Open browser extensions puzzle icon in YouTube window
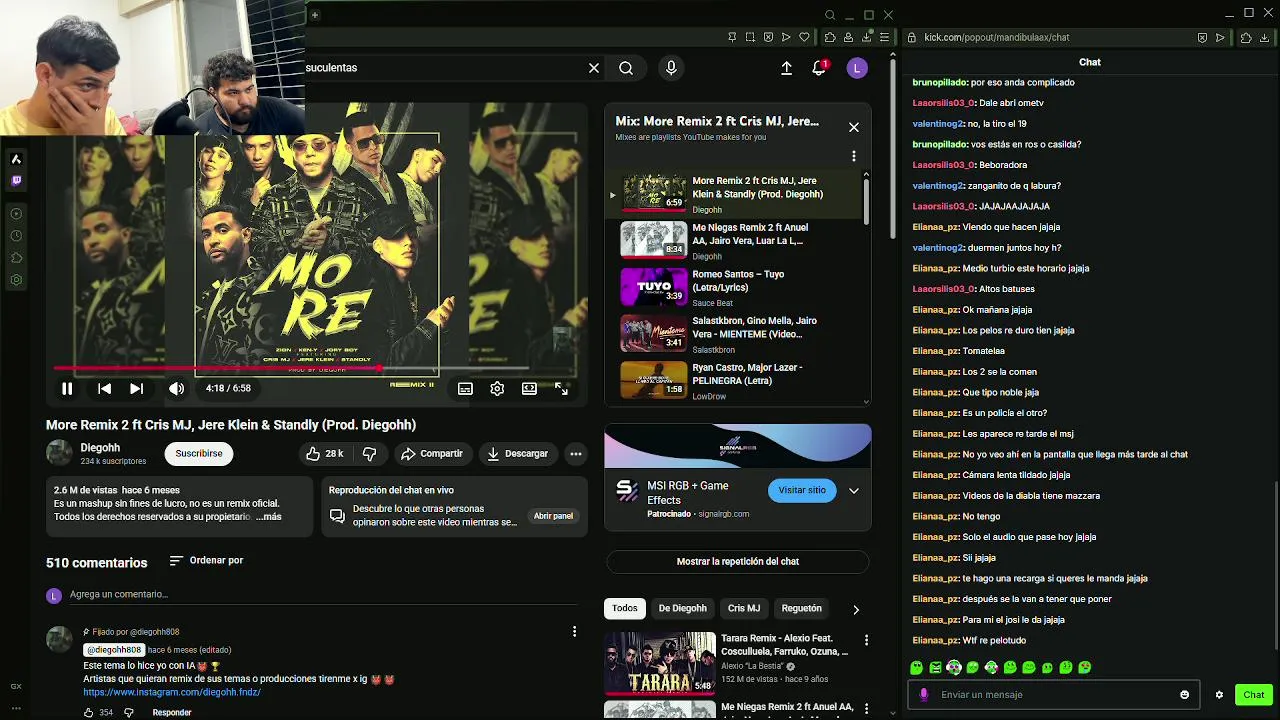Viewport: 1280px width, 720px height. (x=830, y=37)
